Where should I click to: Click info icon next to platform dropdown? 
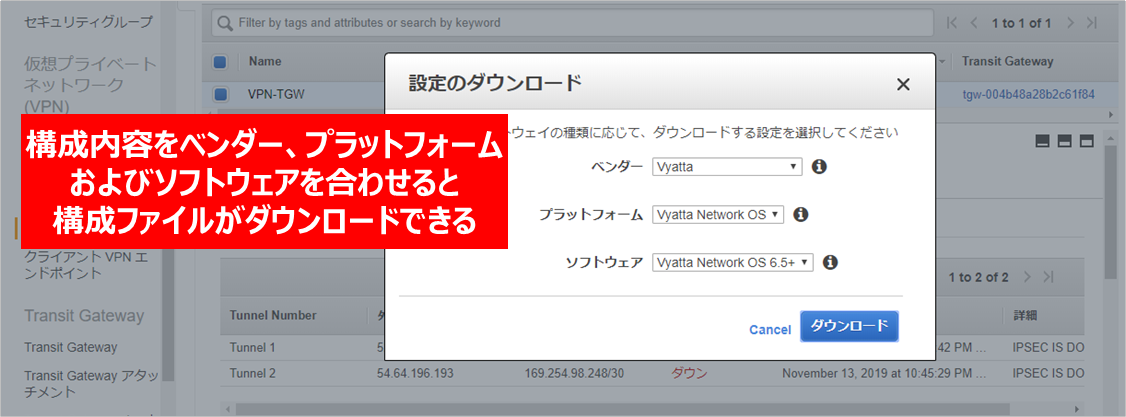[801, 214]
